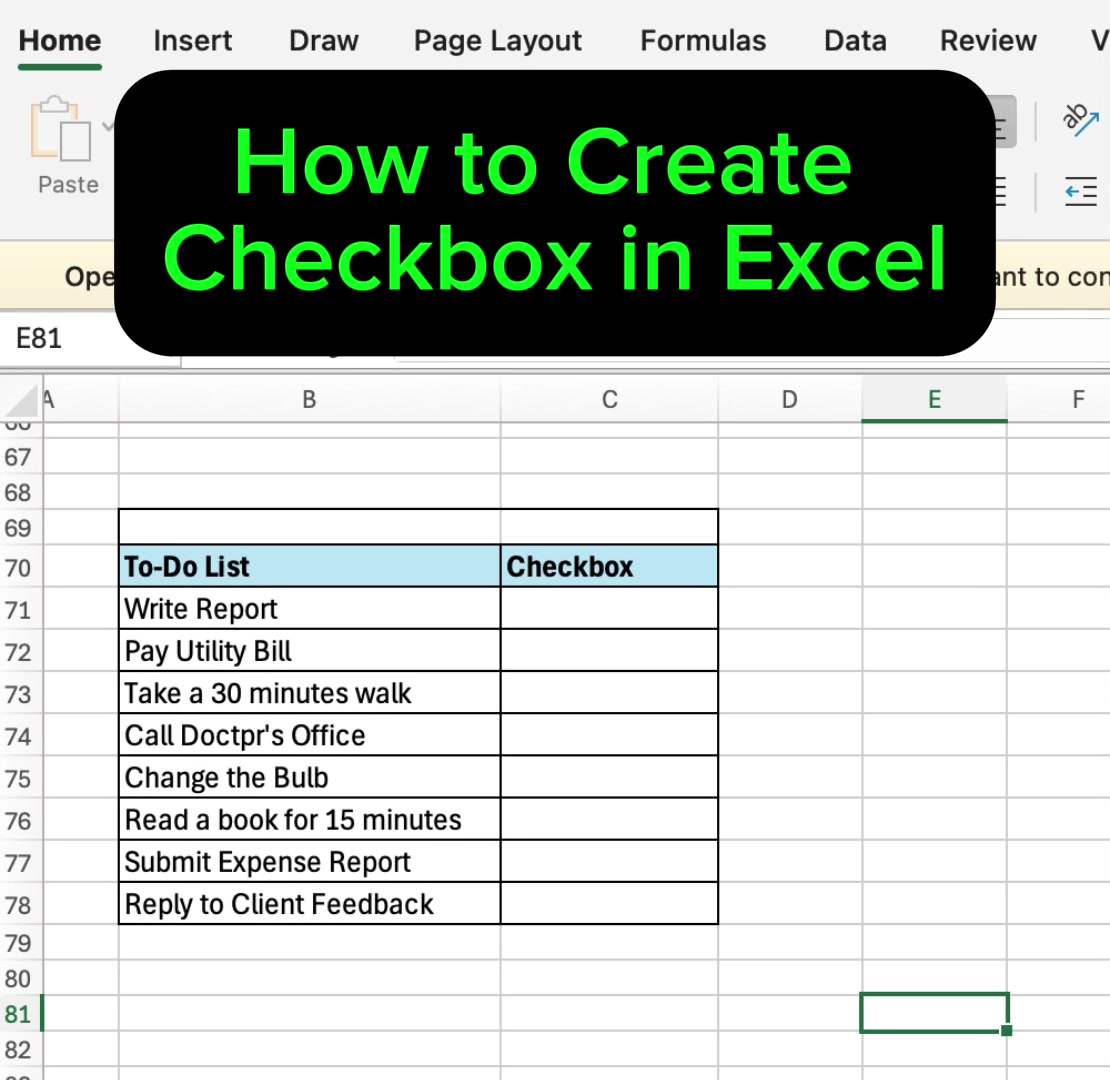Viewport: 1110px width, 1080px height.
Task: Click the 'Checkbox' header cell
Action: 610,566
